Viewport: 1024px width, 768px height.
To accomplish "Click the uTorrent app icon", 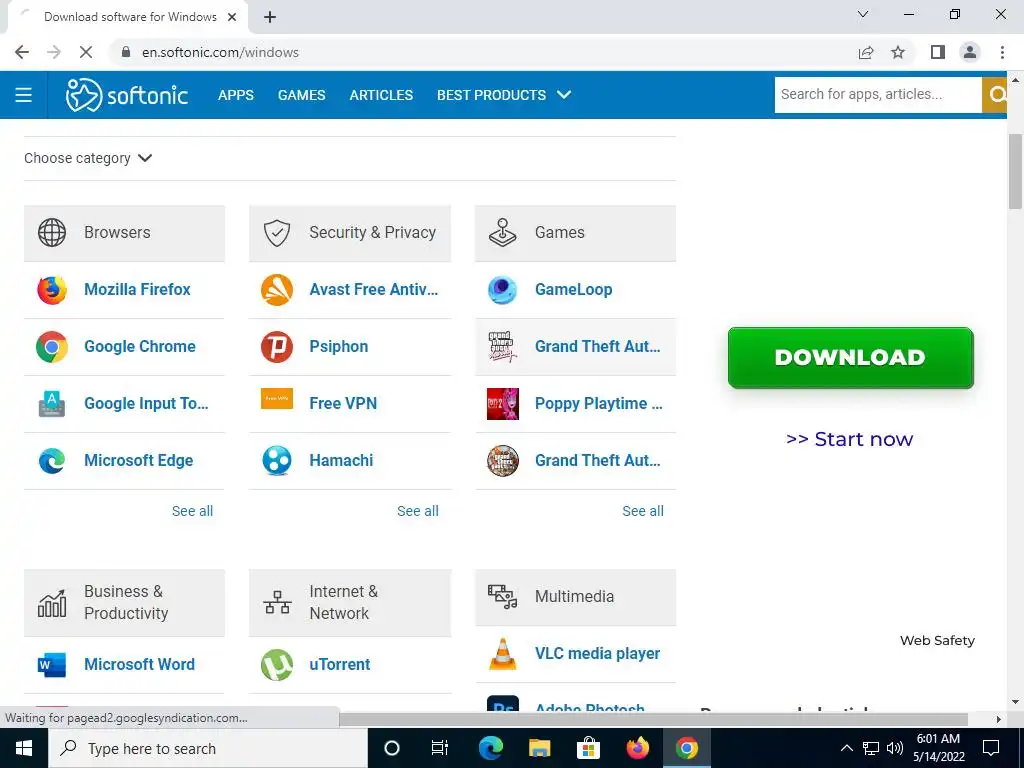I will coord(277,665).
